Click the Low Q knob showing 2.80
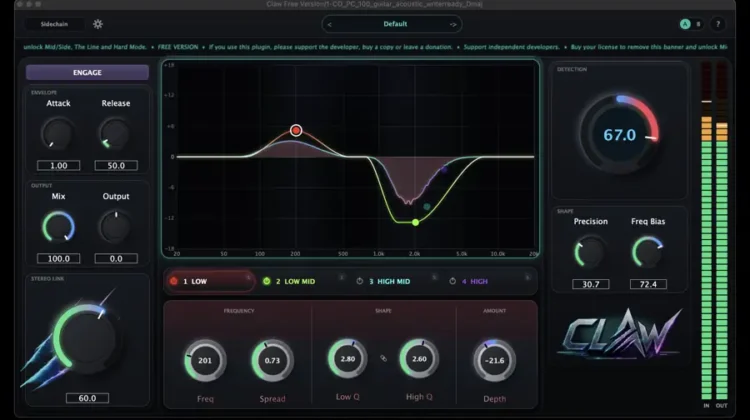This screenshot has height=420, width=750. pyautogui.click(x=348, y=358)
